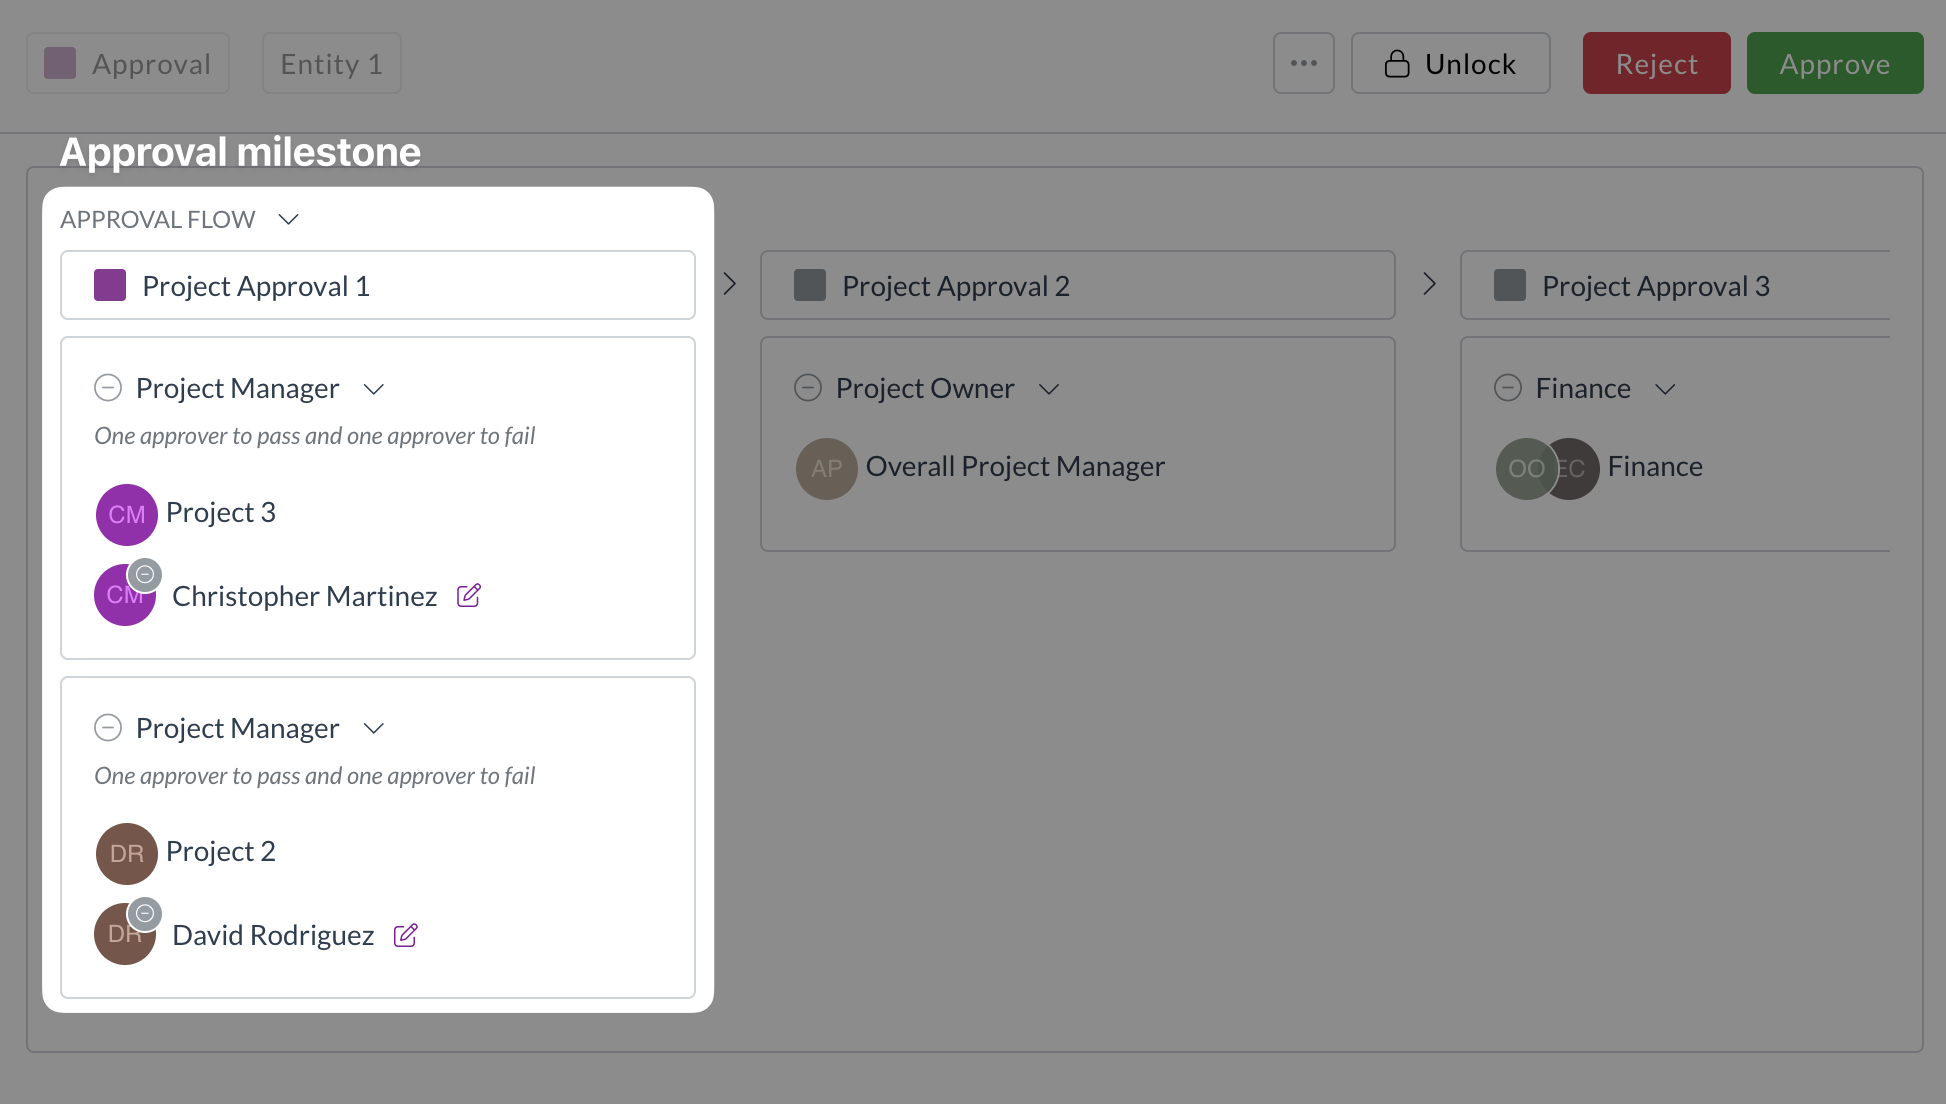The image size is (1946, 1104).
Task: Click the David Rodriguez name
Action: pyautogui.click(x=273, y=935)
